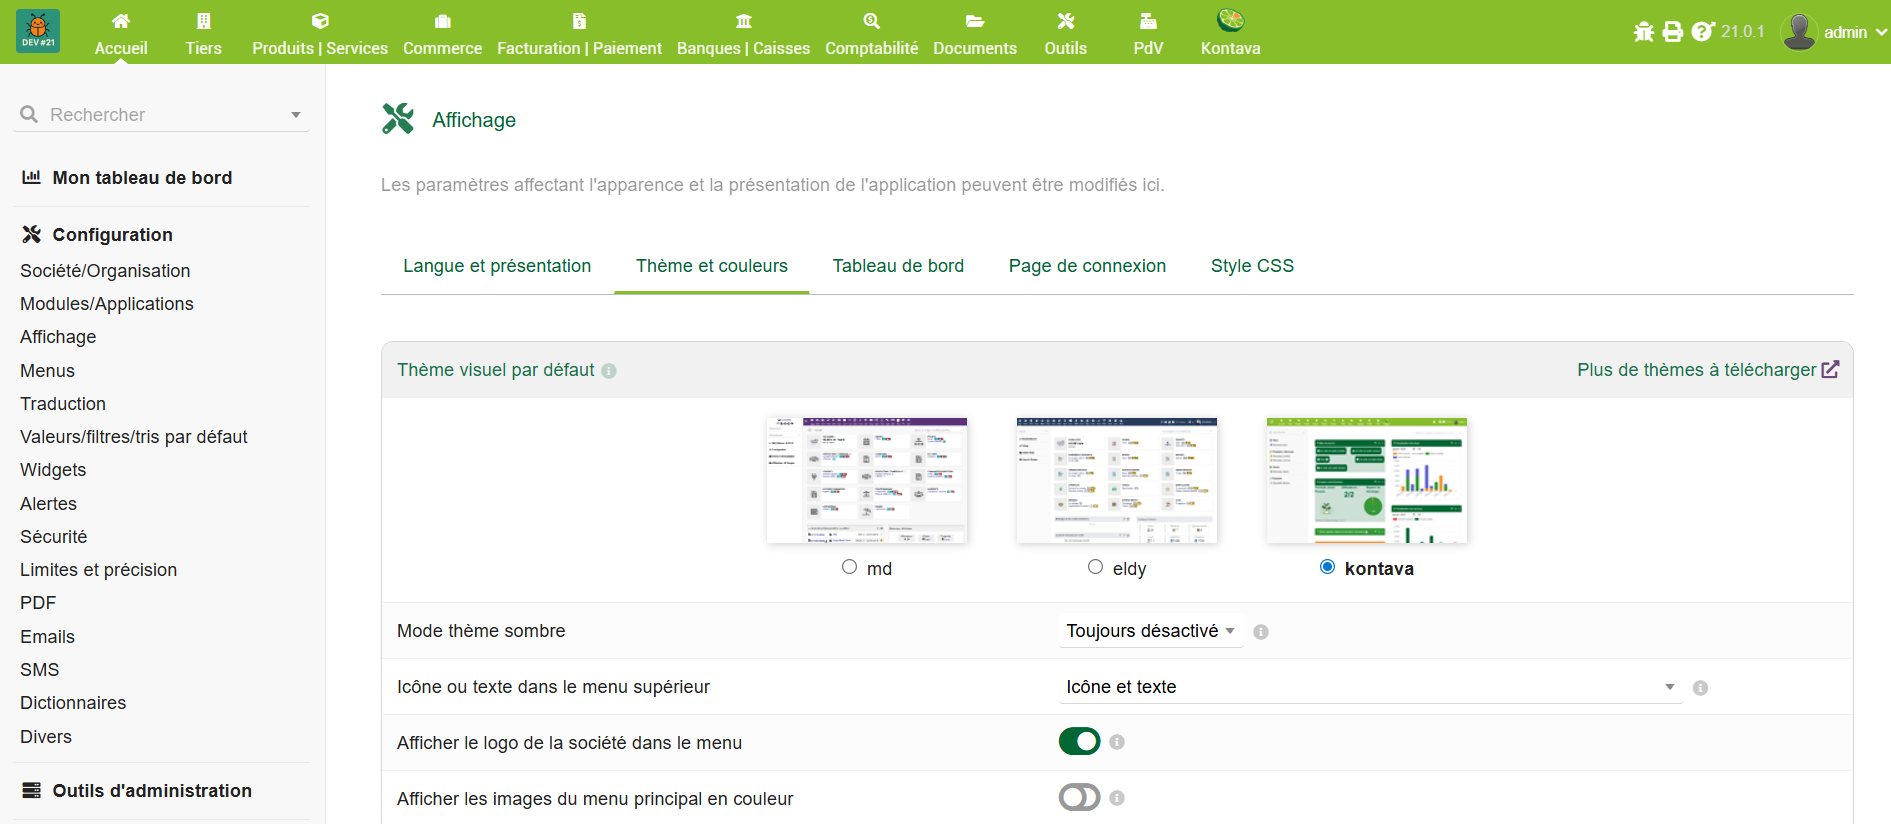The image size is (1891, 824).
Task: Open the Kontava module icon
Action: pyautogui.click(x=1231, y=20)
